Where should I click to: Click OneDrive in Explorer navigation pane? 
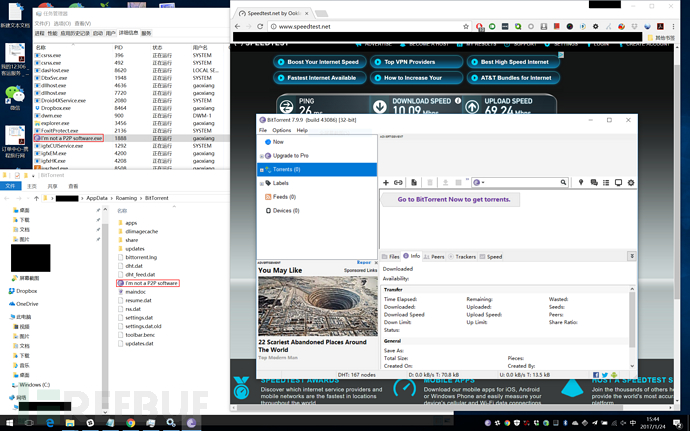click(x=23, y=304)
